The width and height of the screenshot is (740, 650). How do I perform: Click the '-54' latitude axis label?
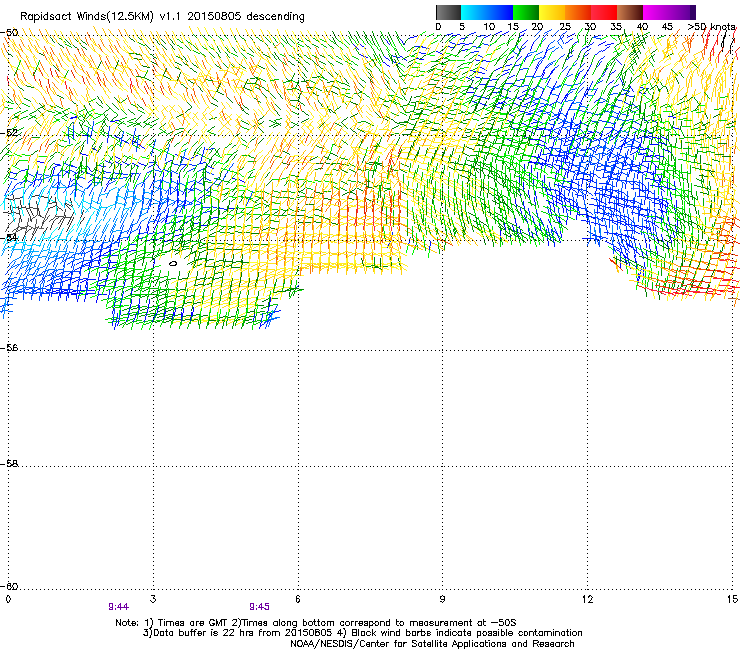click(9, 237)
